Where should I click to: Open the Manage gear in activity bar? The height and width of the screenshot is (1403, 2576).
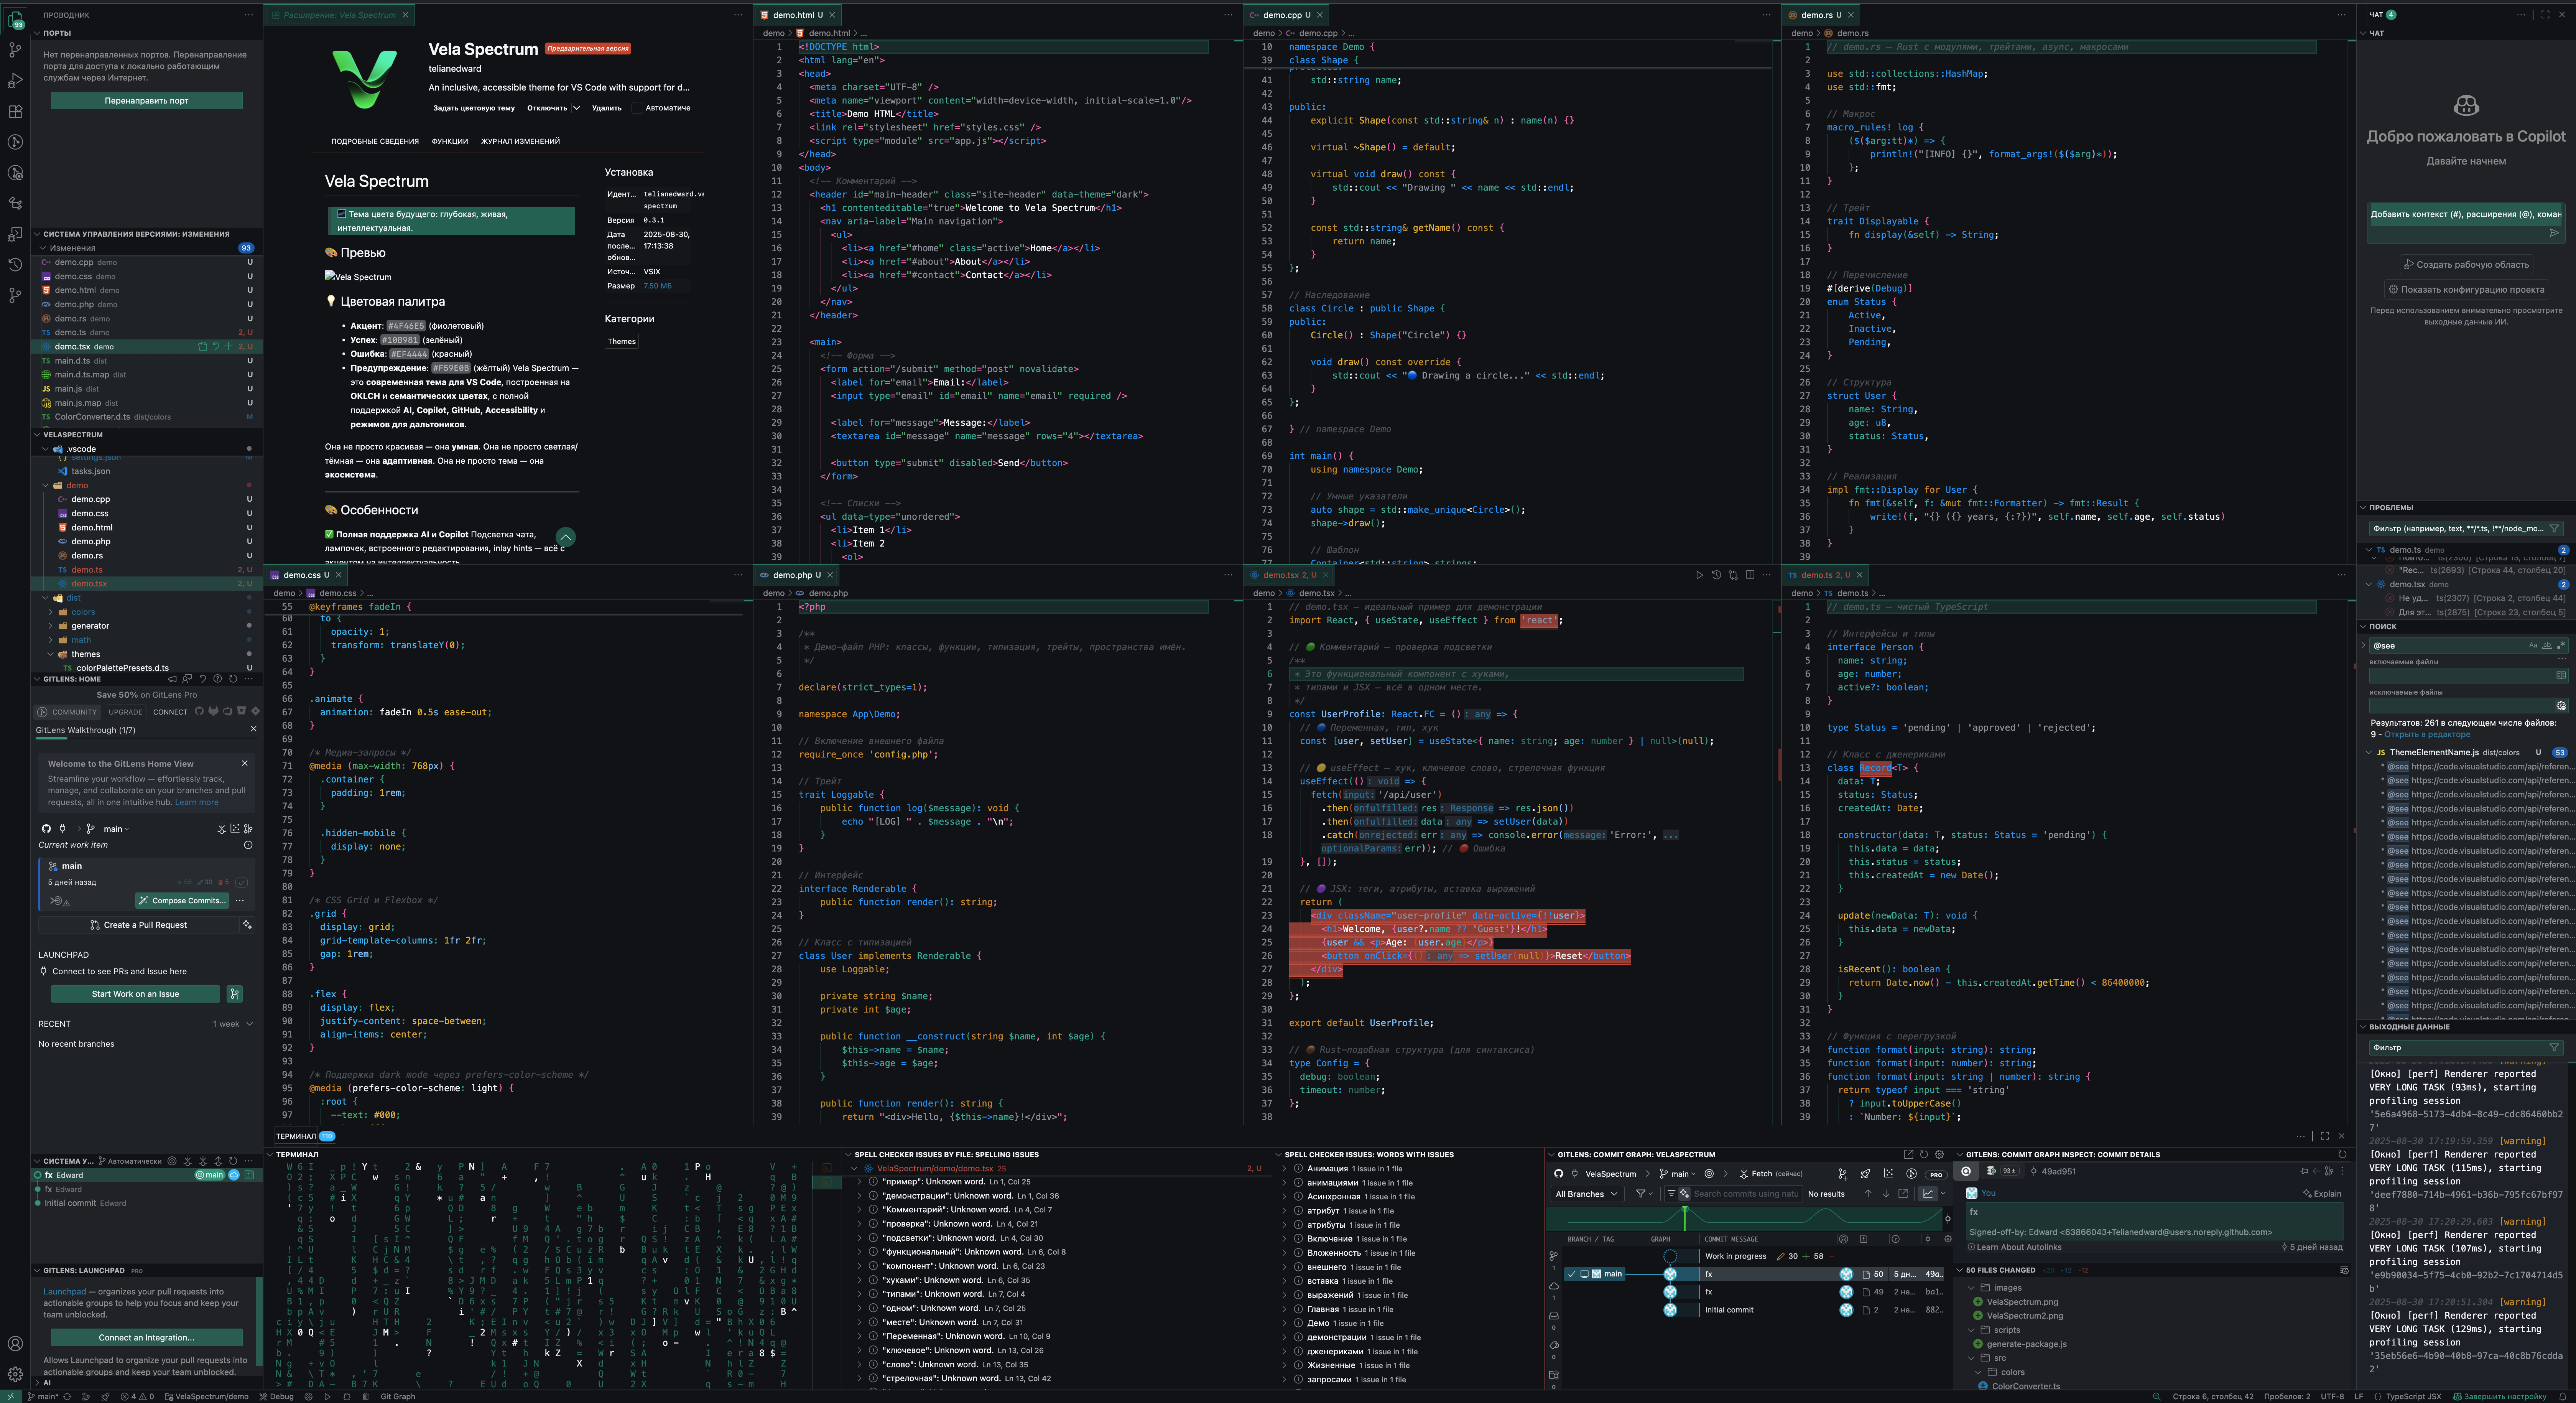tap(15, 1374)
